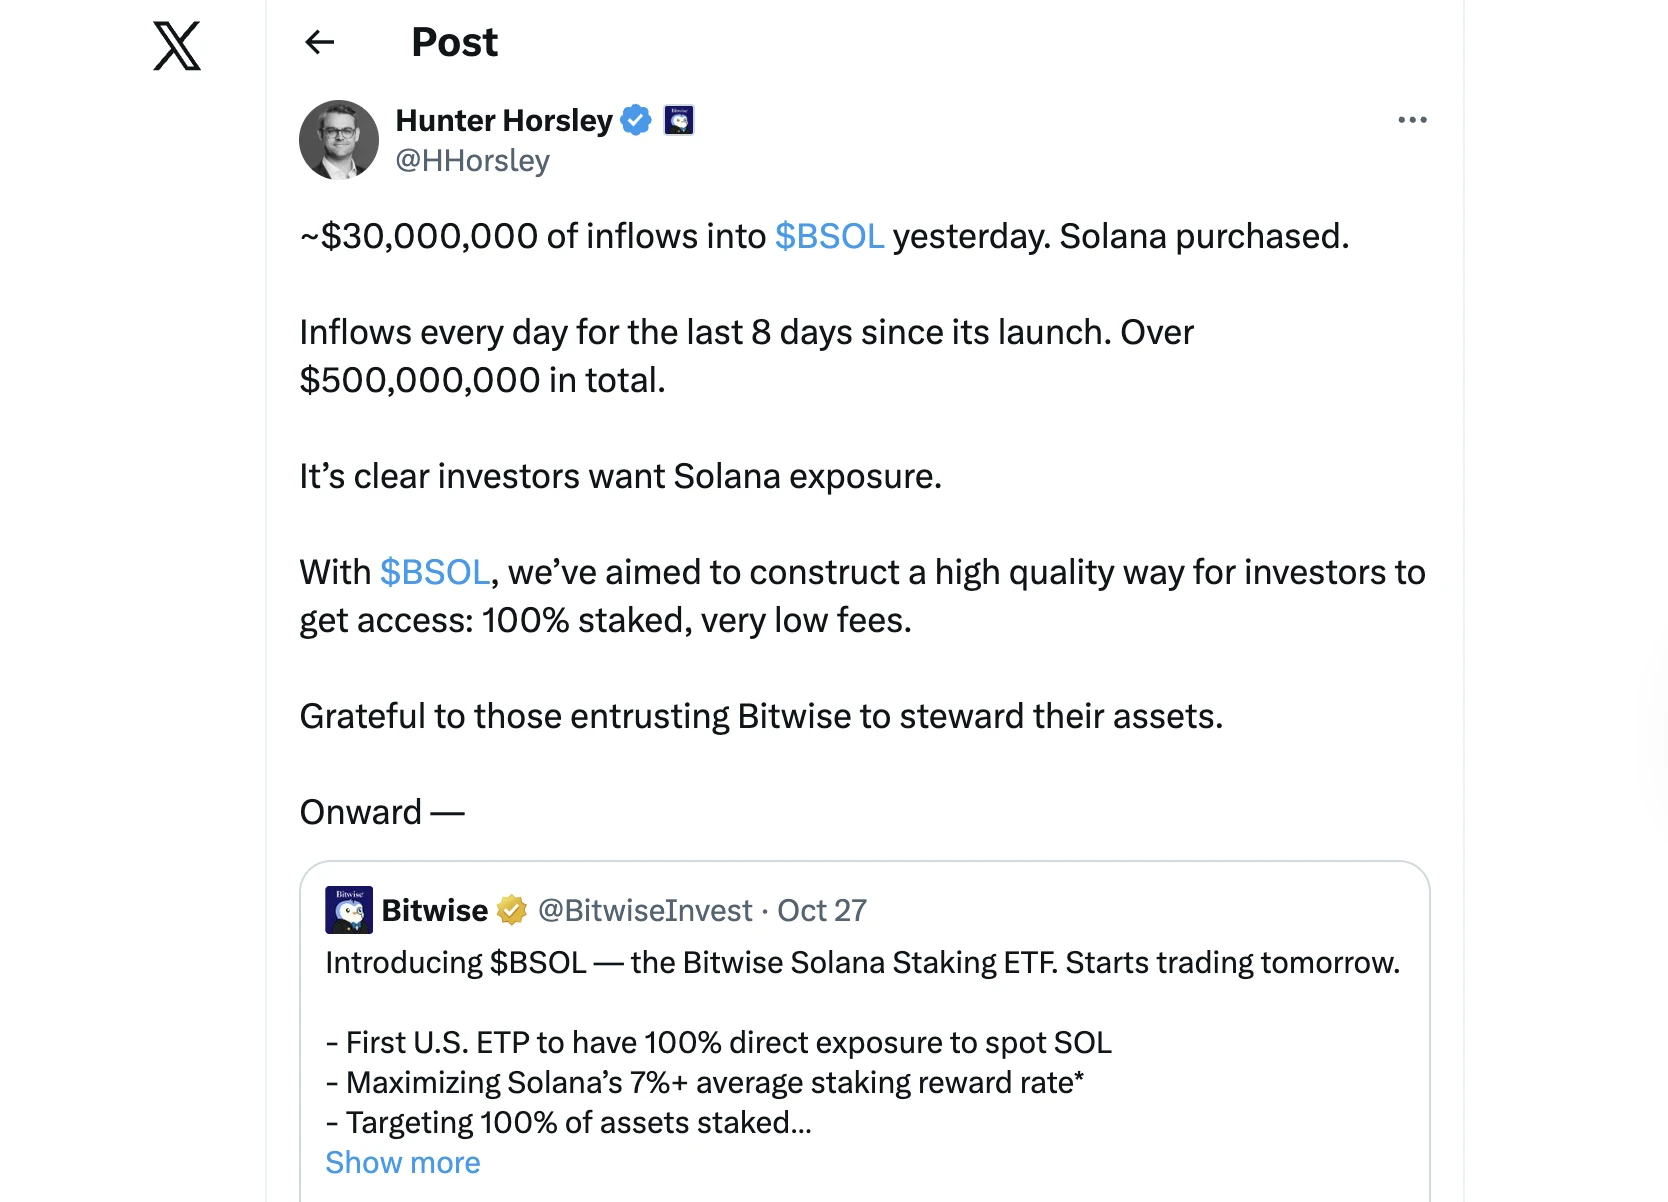The image size is (1668, 1202).
Task: Expand the quoted tweet with Show more
Action: coord(402,1162)
